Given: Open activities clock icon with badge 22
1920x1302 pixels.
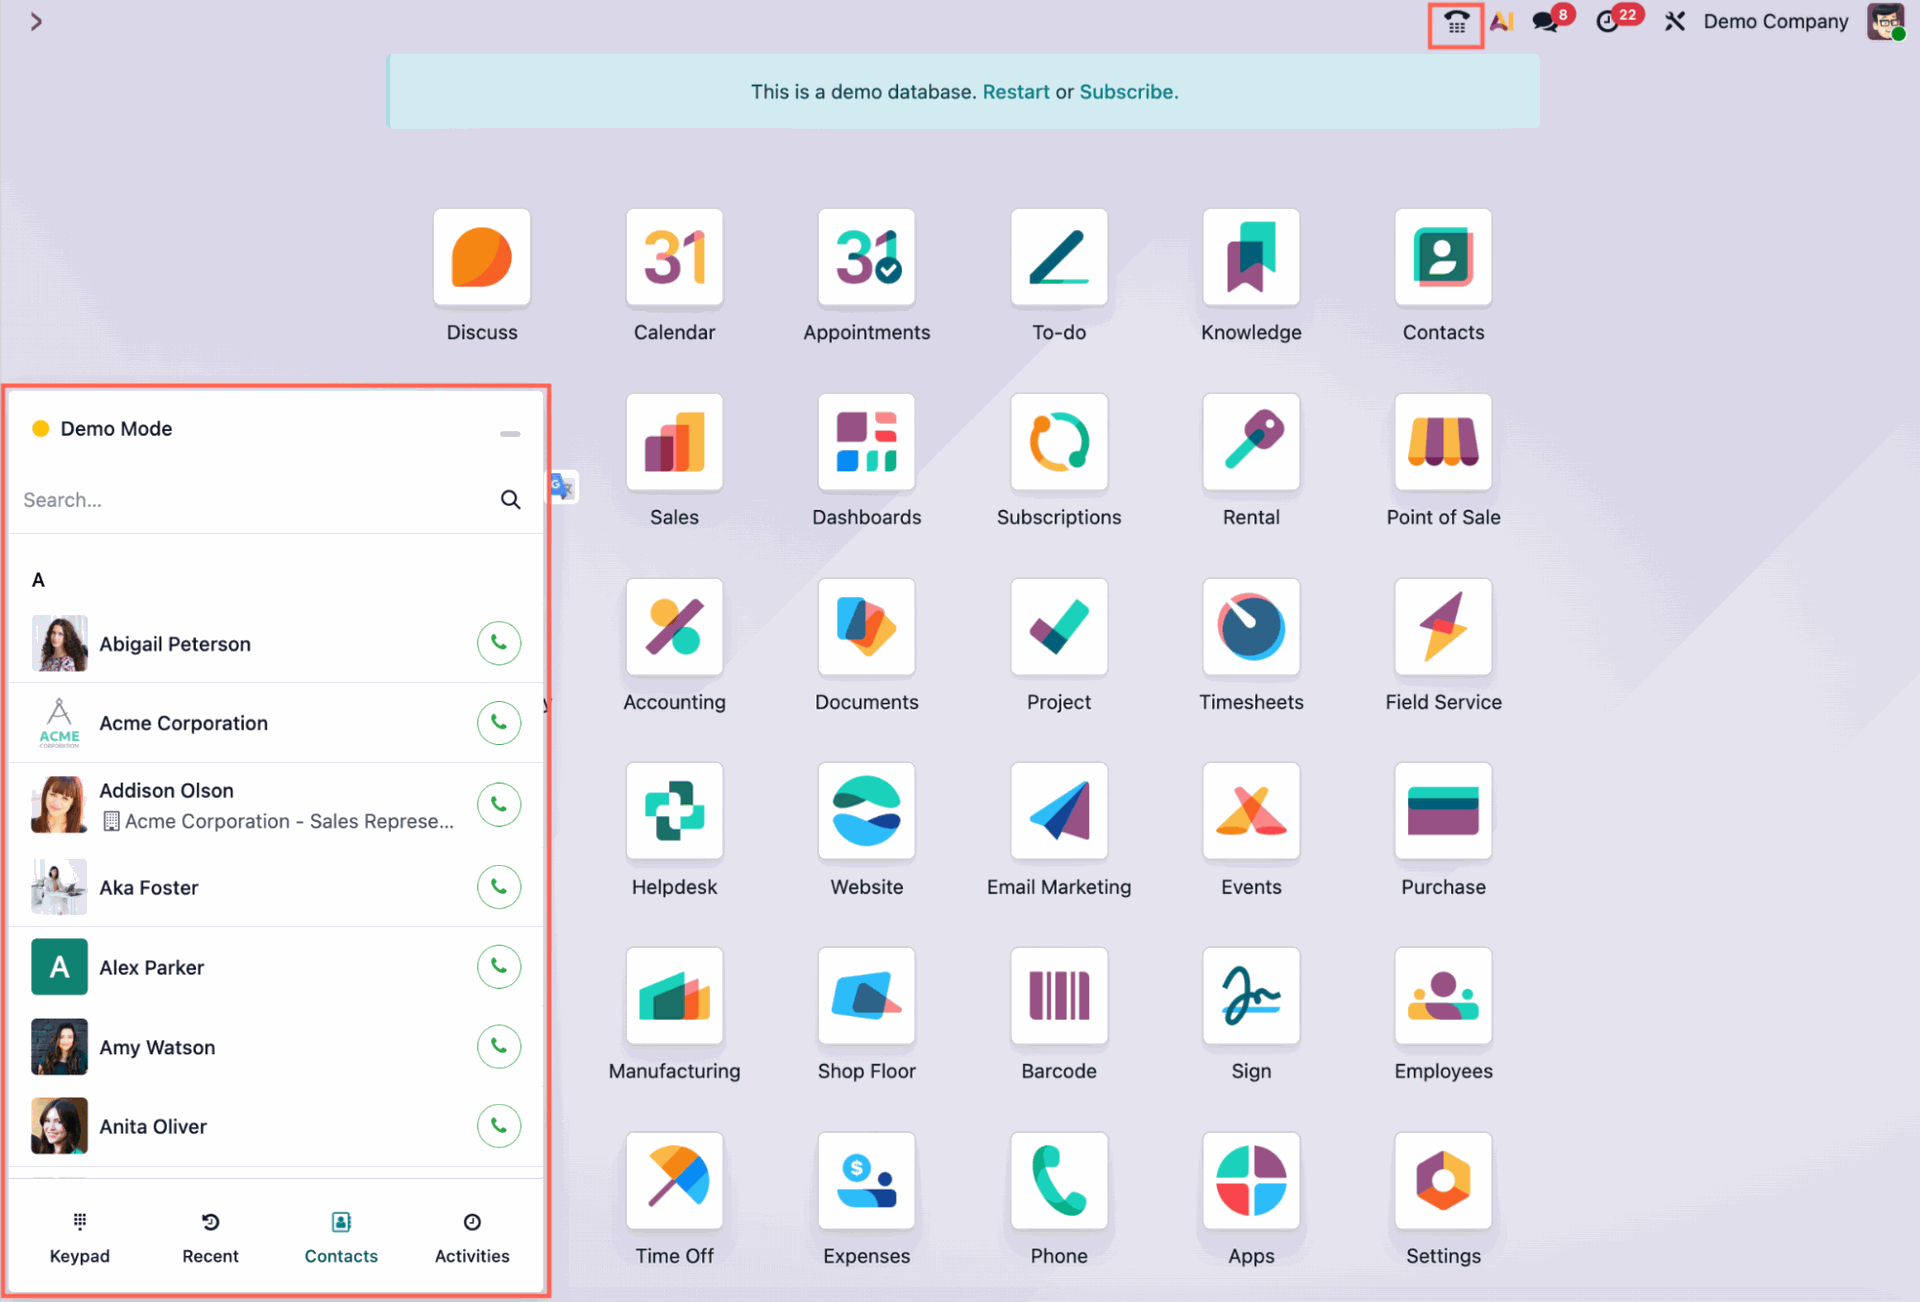Looking at the screenshot, I should (x=1609, y=22).
